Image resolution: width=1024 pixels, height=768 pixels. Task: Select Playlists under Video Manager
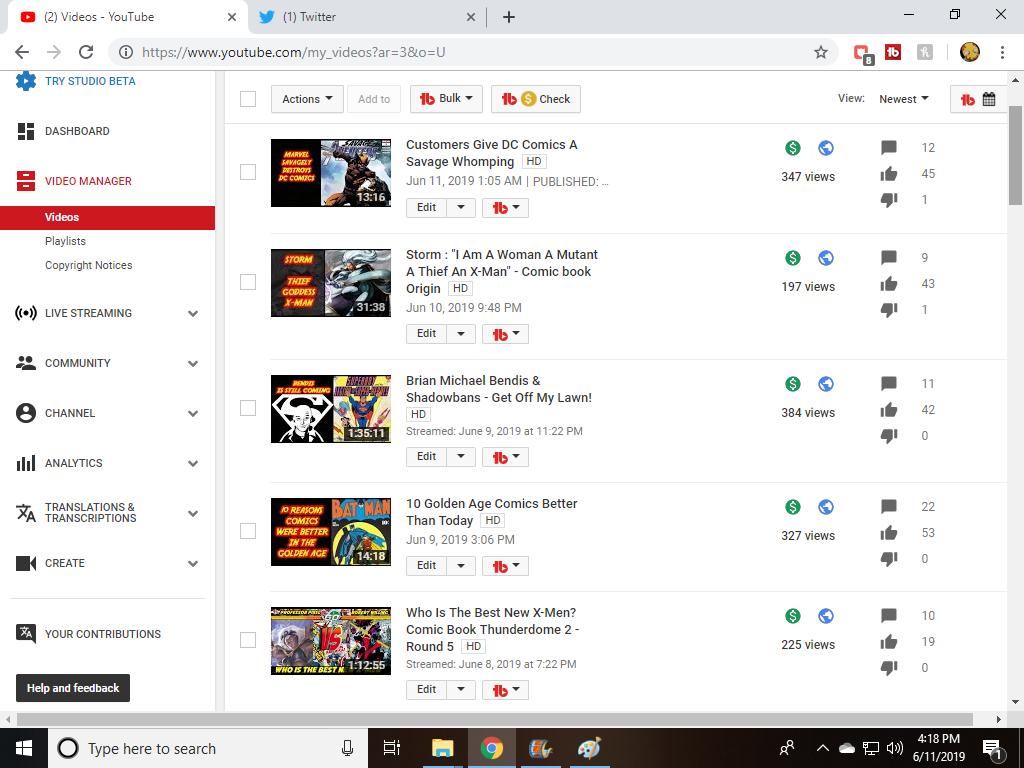(x=65, y=241)
